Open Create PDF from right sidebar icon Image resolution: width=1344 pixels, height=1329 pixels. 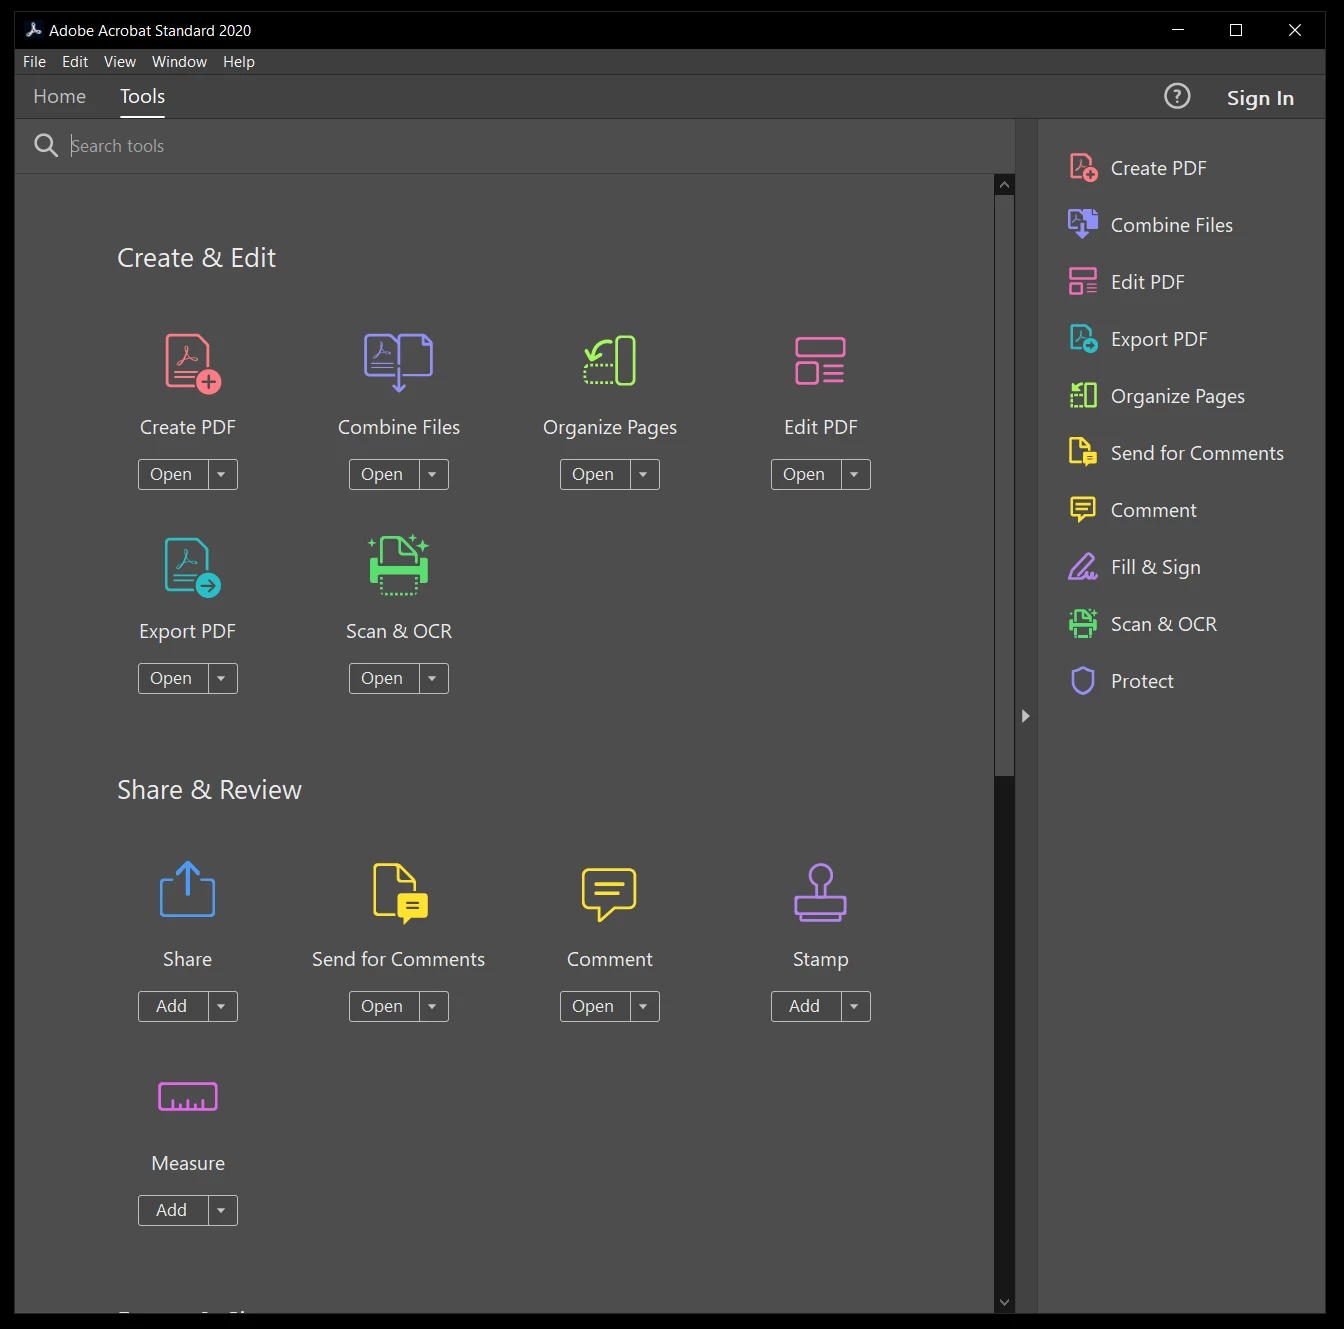click(1083, 168)
